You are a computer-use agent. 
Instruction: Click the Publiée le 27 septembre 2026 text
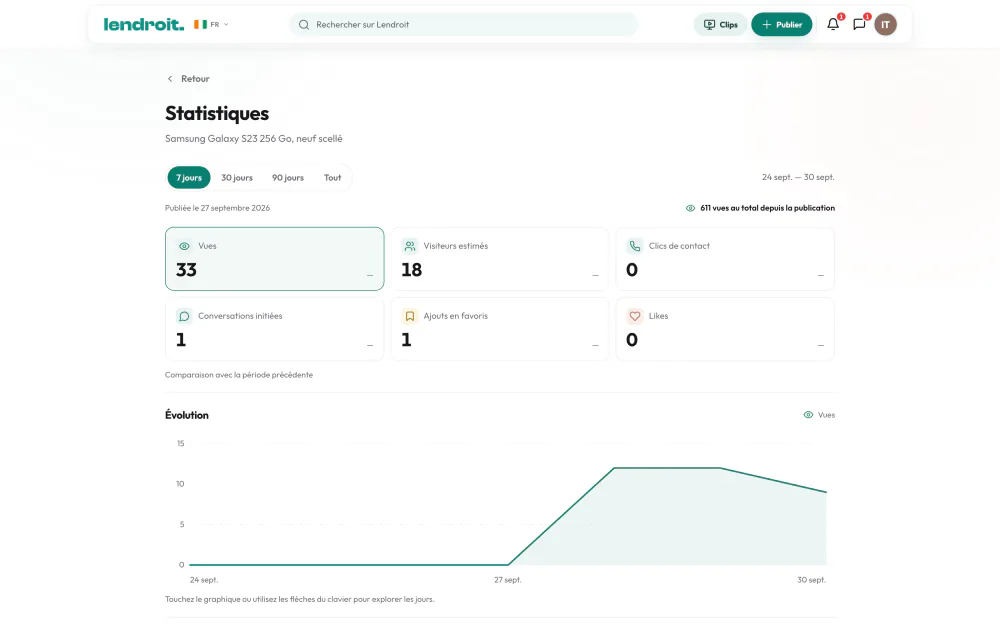pyautogui.click(x=217, y=208)
